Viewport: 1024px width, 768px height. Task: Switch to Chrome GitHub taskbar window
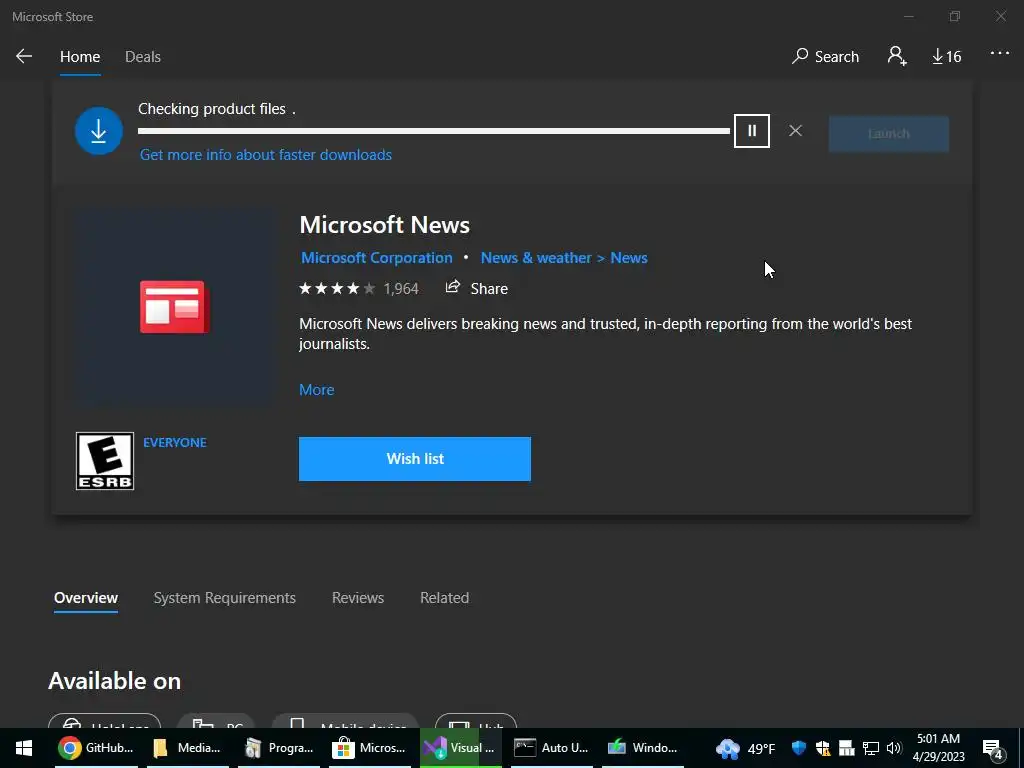(x=96, y=748)
